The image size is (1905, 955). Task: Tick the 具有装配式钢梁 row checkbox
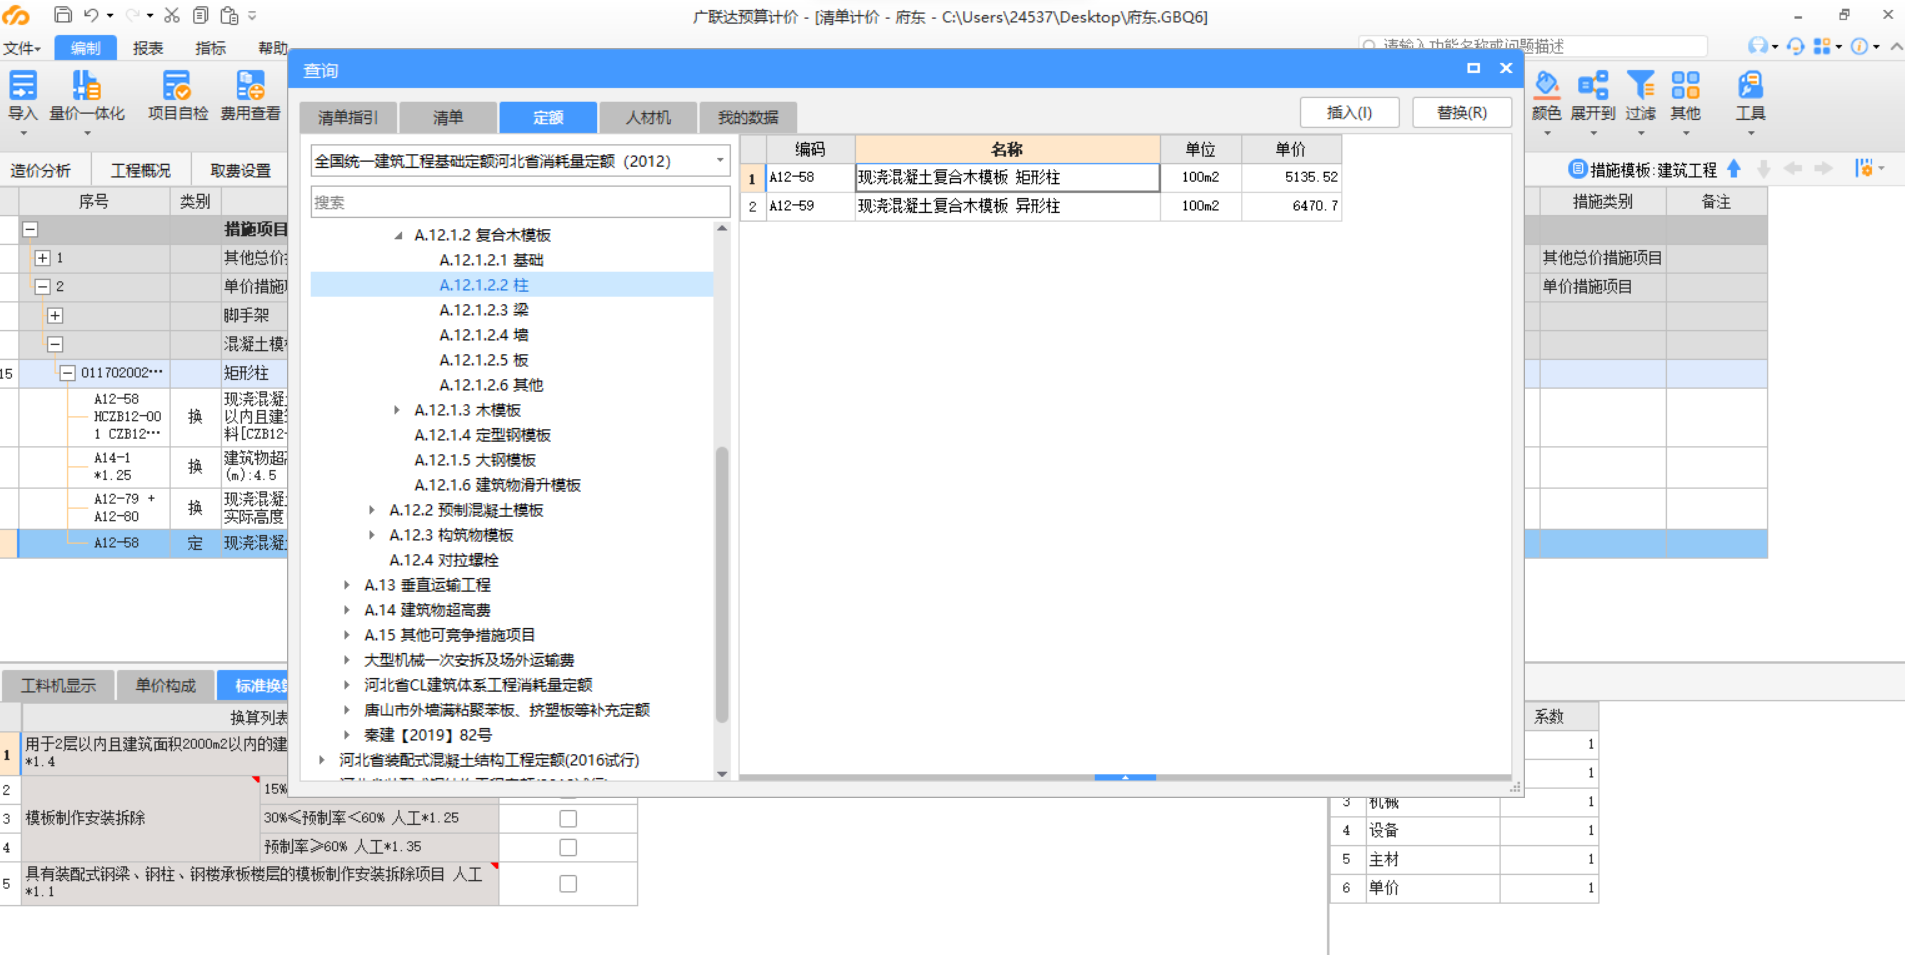click(568, 883)
